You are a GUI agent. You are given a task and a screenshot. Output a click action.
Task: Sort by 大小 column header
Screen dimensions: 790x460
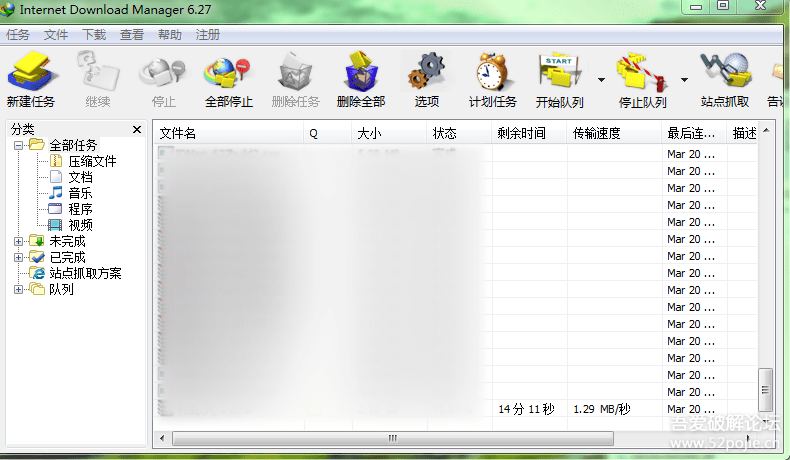click(389, 133)
